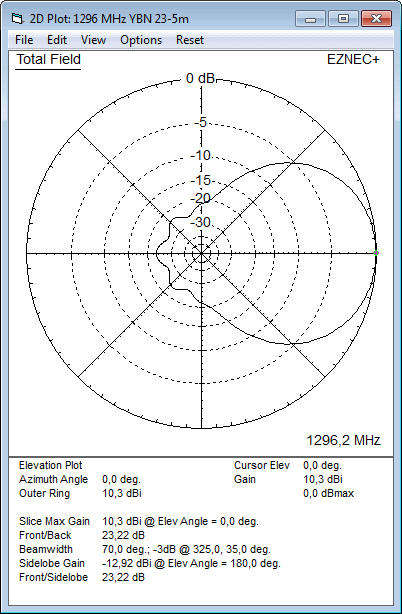Open the File menu
This screenshot has width=402, height=614.
click(24, 40)
